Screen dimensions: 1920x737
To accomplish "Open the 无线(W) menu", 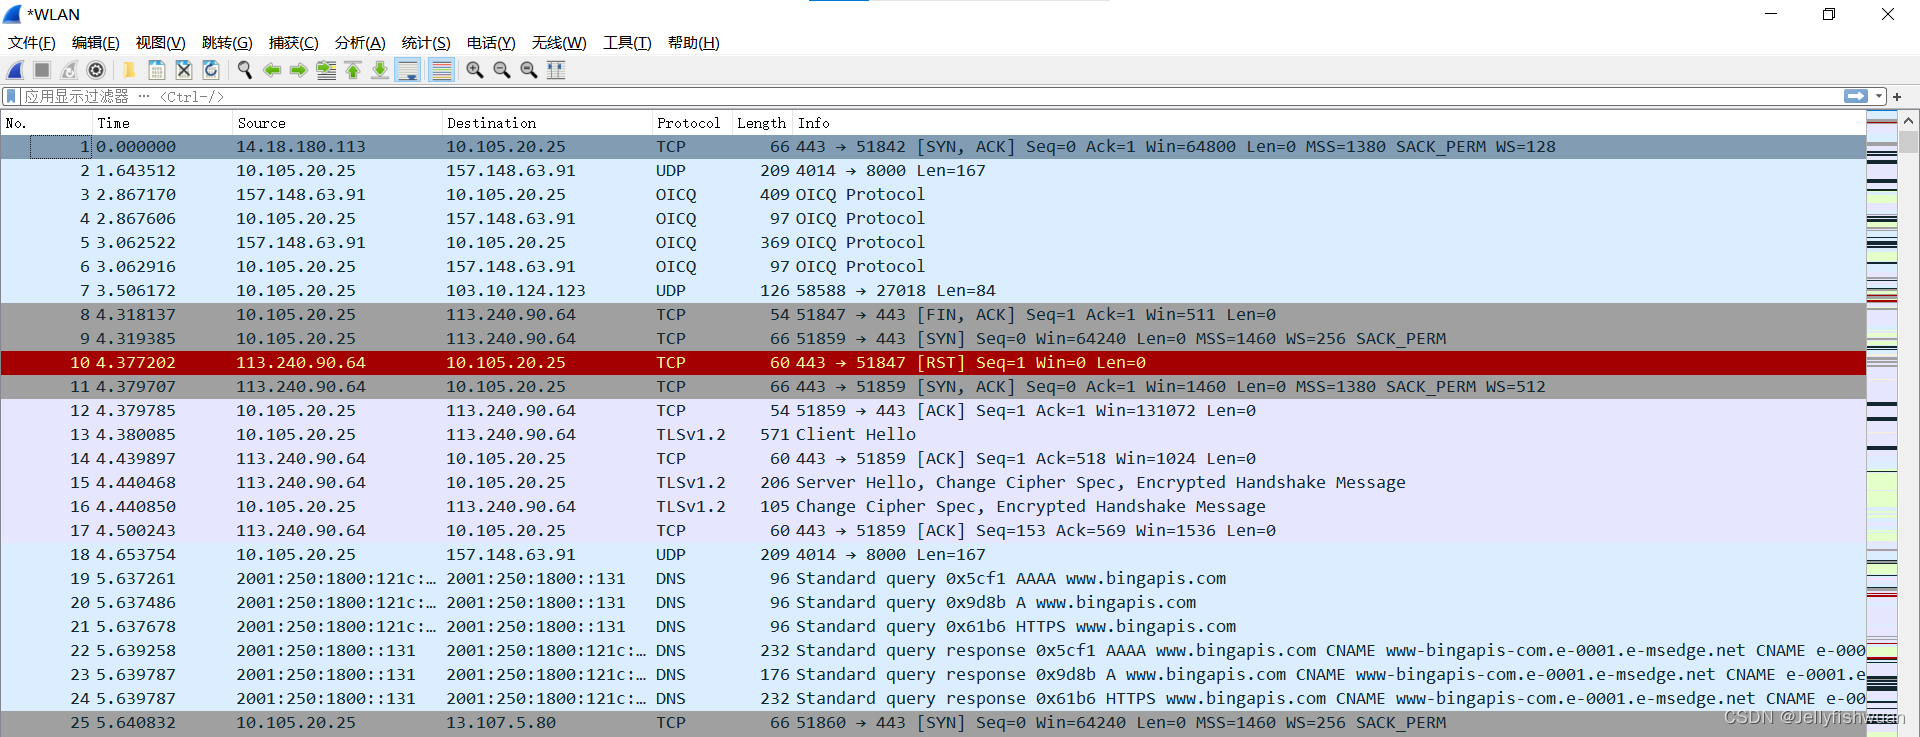I will [x=559, y=42].
